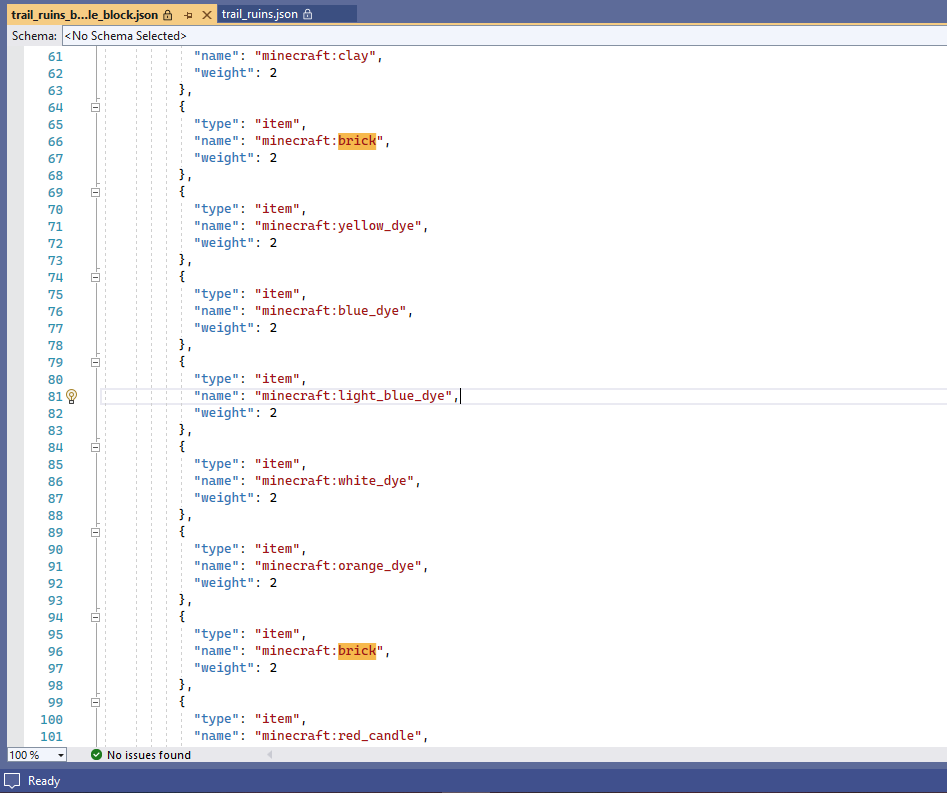Select the trail_ruins_b...le_block.json tab

pos(84,15)
